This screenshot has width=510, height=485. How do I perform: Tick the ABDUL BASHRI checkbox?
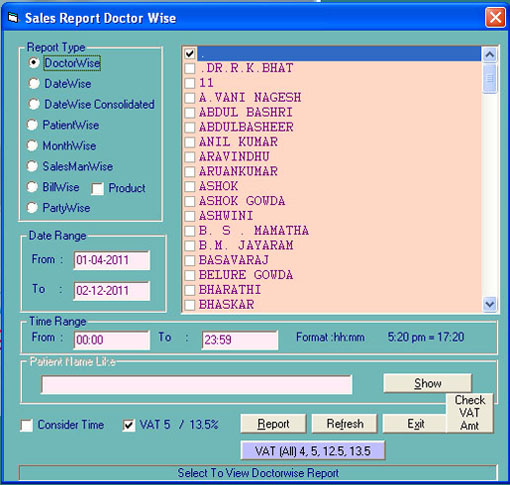pos(190,112)
